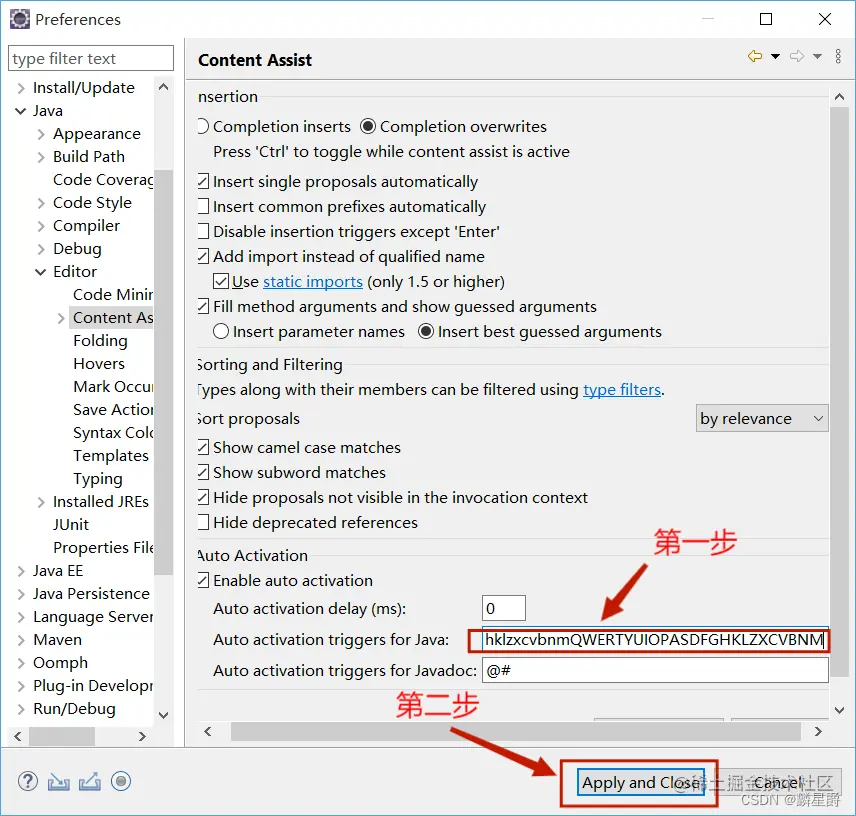
Task: Expand the Compiler tree node
Action: 41,226
